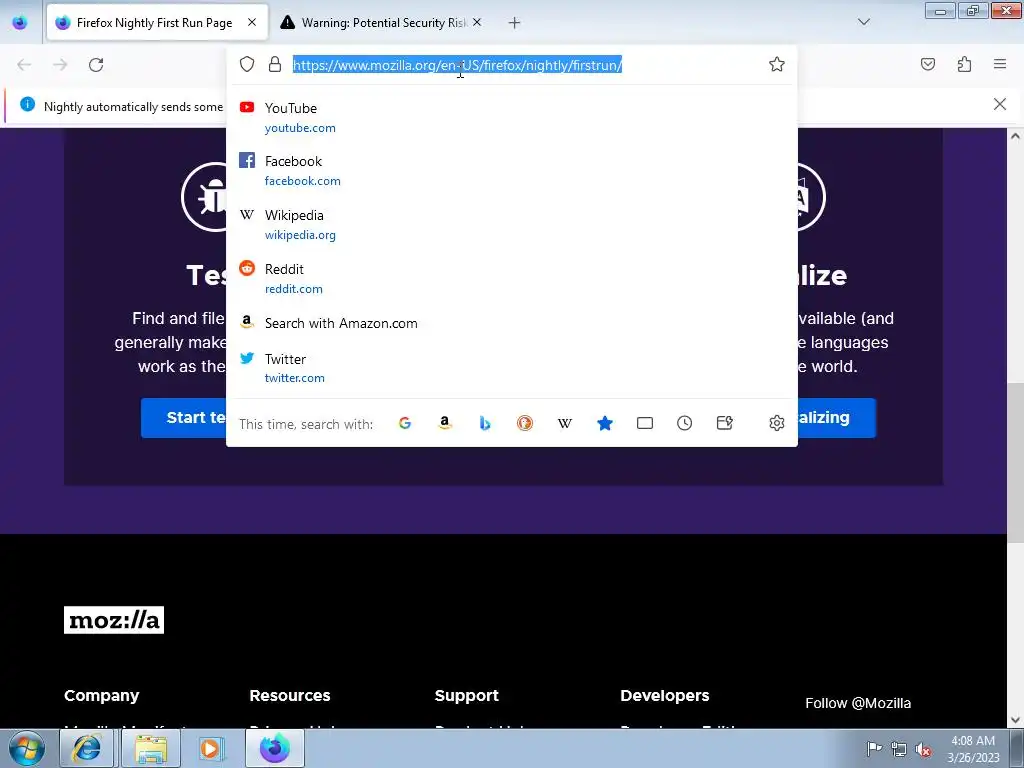This screenshot has width=1024, height=768.
Task: Click the taskbar clock showing 4:08 AM
Action: coord(973,749)
